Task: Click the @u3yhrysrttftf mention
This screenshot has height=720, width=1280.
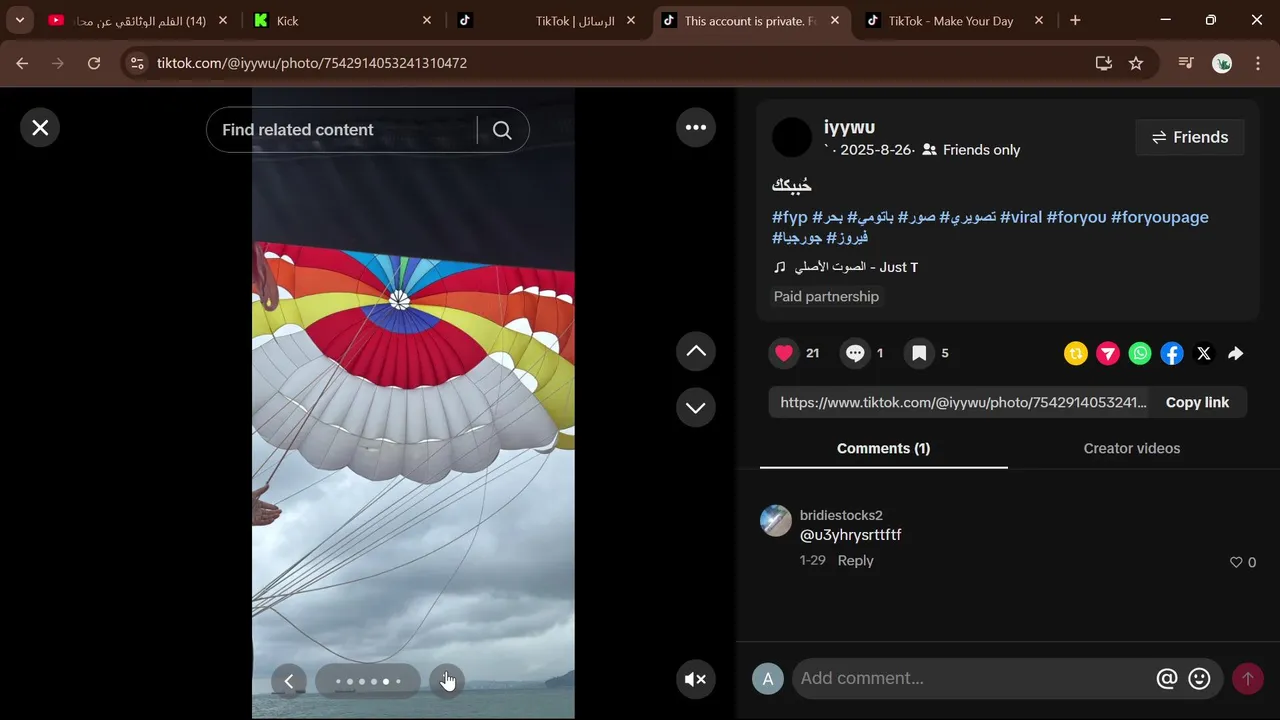Action: (x=851, y=535)
